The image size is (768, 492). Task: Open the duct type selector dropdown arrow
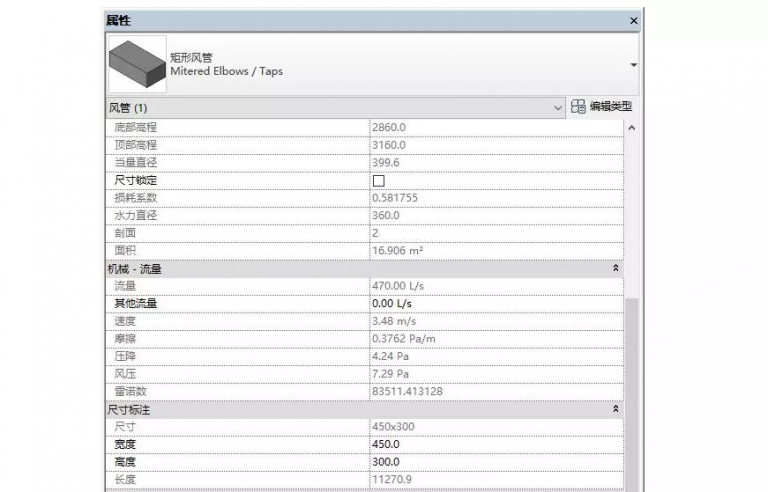pos(633,65)
